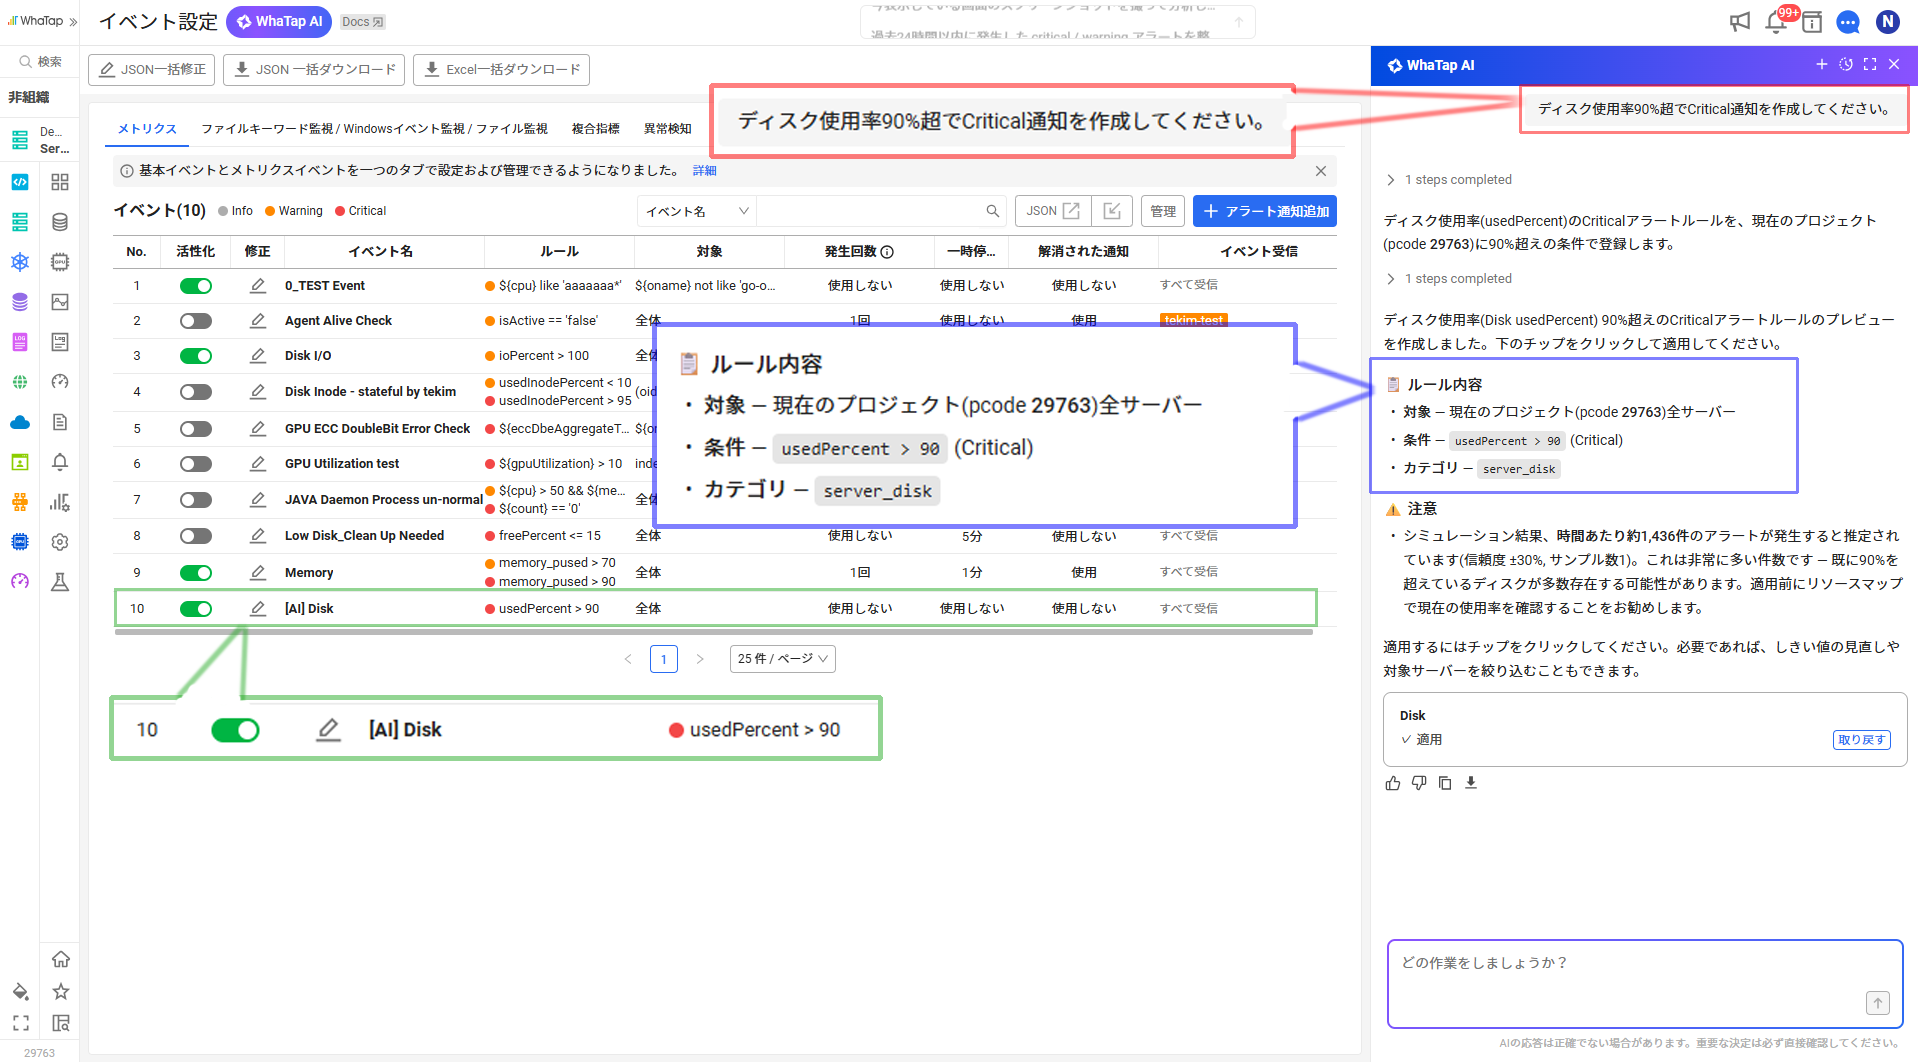Expand second '1 steps completed' section
This screenshot has height=1062, width=1918.
point(1448,279)
